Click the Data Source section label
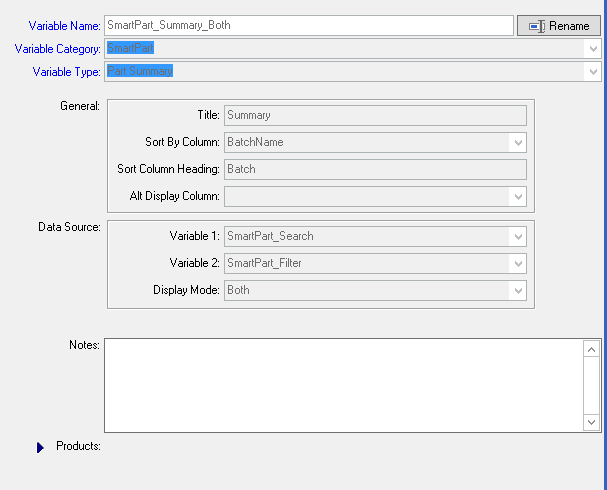Viewport: 607px width, 490px height. 69,227
